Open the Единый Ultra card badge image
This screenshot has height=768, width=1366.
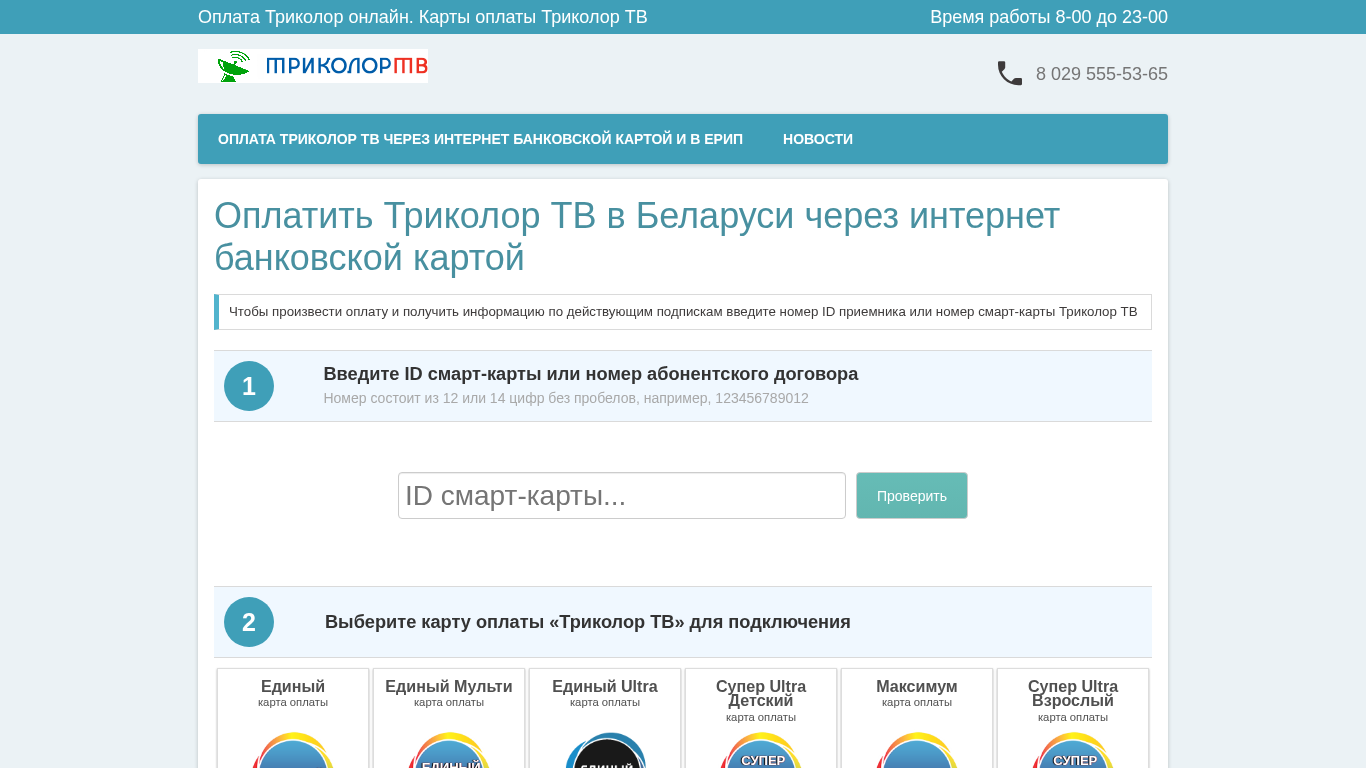605,750
